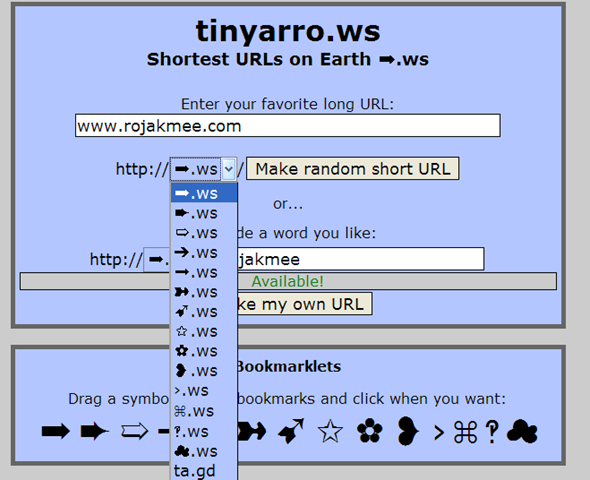Choose the club symbol .ws option
This screenshot has width=590, height=480.
pyautogui.click(x=204, y=451)
